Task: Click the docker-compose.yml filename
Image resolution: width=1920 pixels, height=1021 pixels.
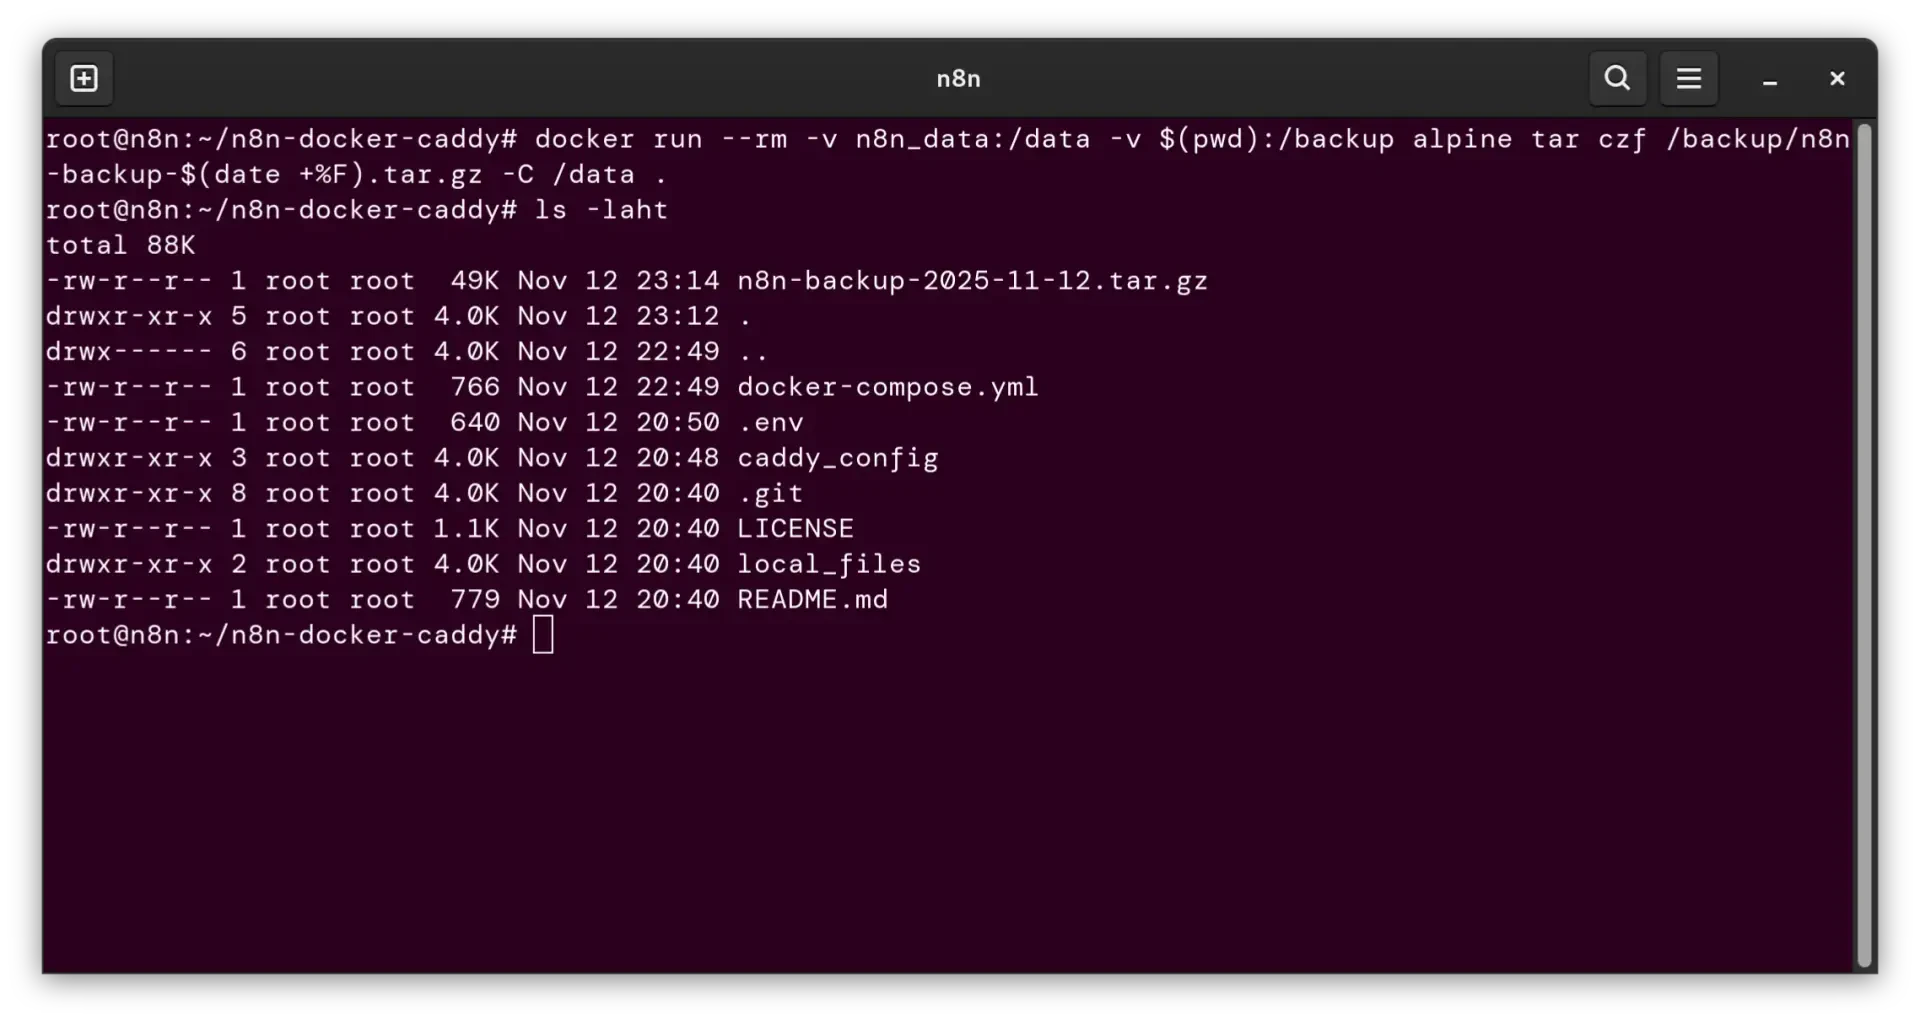Action: pos(887,387)
